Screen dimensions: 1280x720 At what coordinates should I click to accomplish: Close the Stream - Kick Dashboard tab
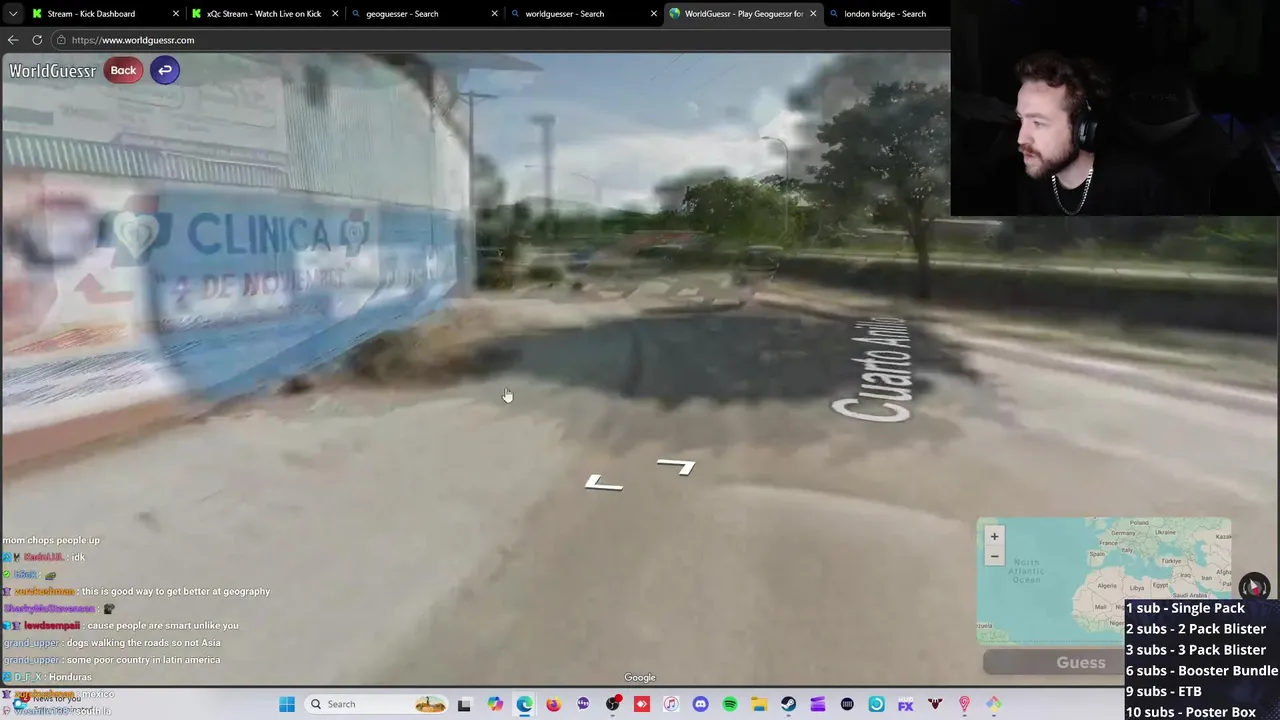176,14
